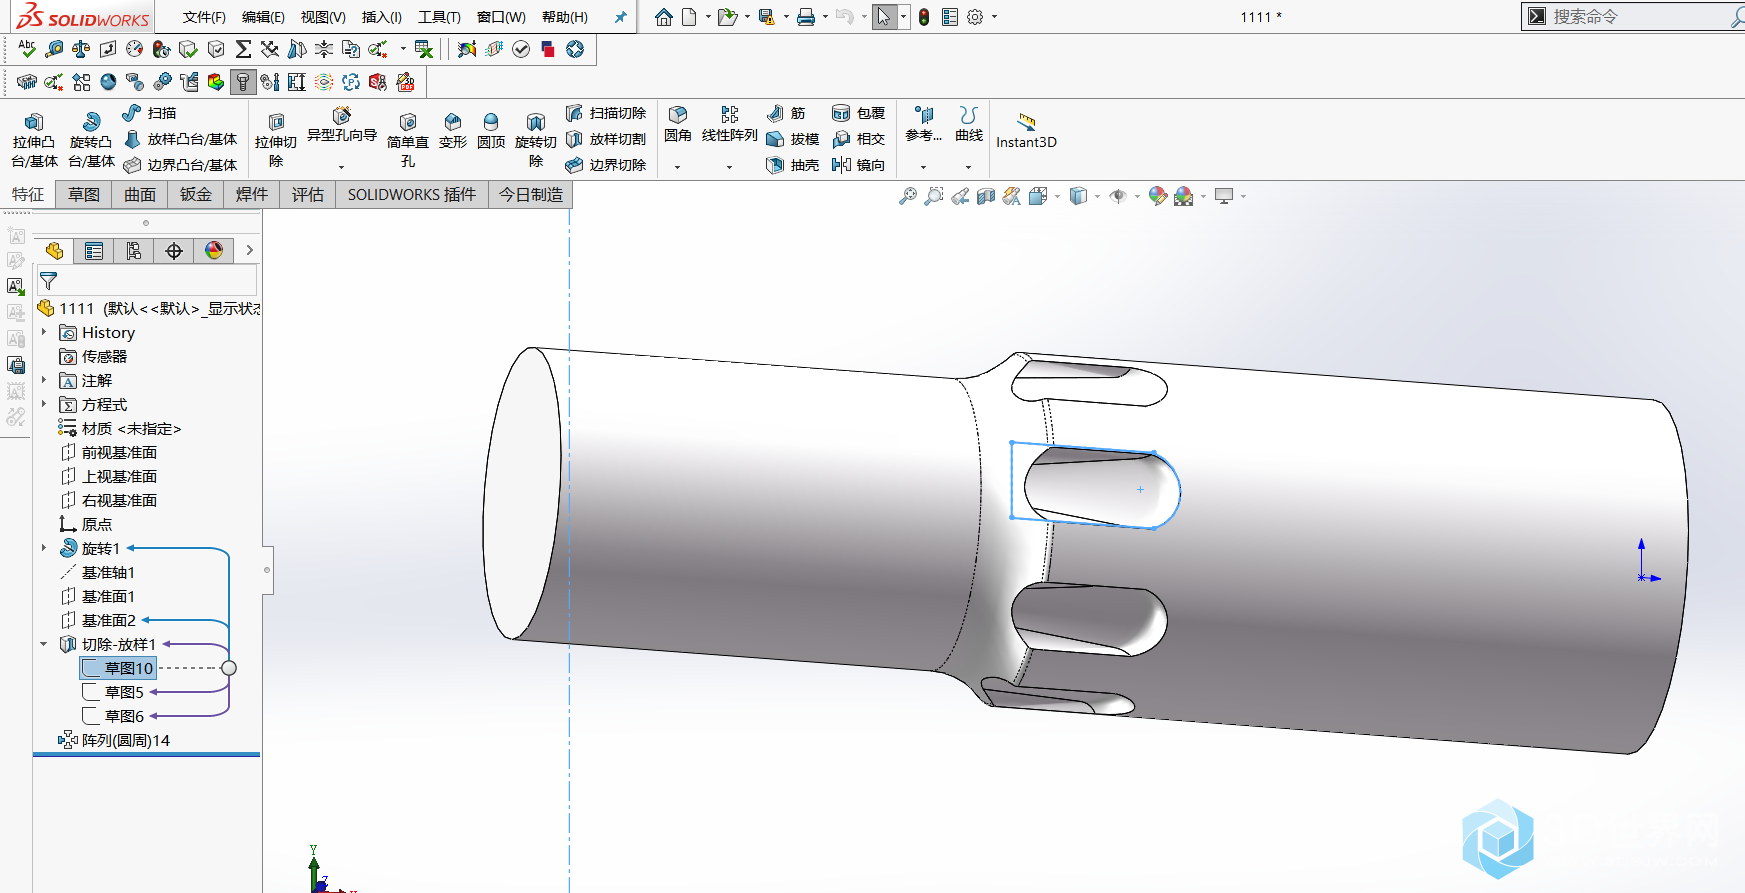The image size is (1745, 893).
Task: Open Reference Geometry (参考...) tool
Action: coord(924,125)
